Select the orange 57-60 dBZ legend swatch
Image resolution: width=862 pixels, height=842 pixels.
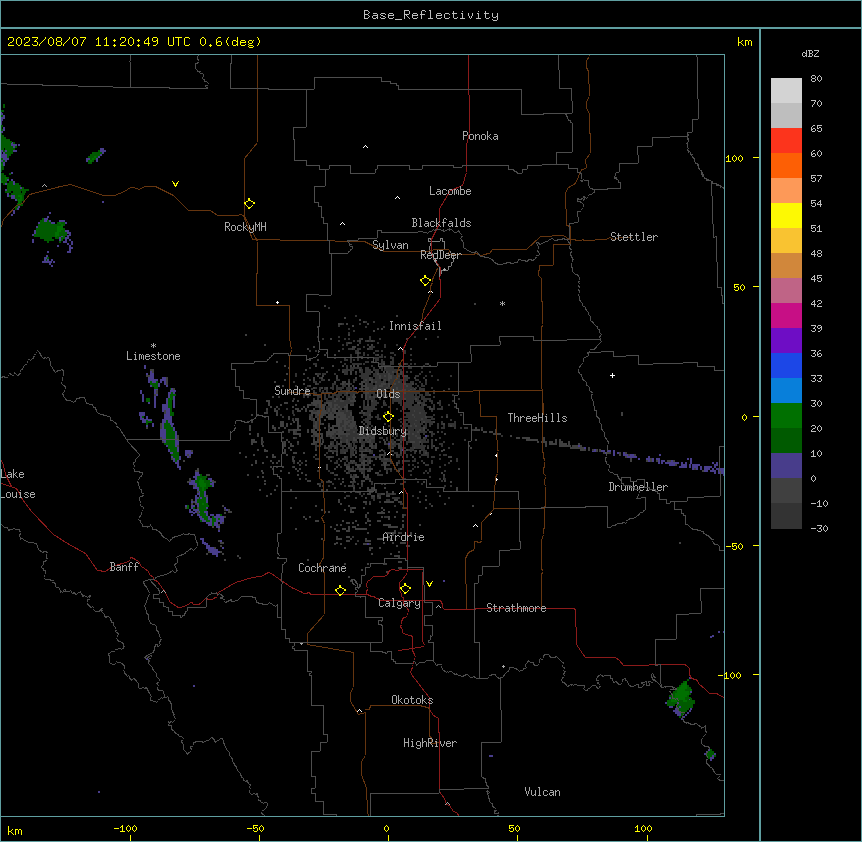(x=786, y=165)
